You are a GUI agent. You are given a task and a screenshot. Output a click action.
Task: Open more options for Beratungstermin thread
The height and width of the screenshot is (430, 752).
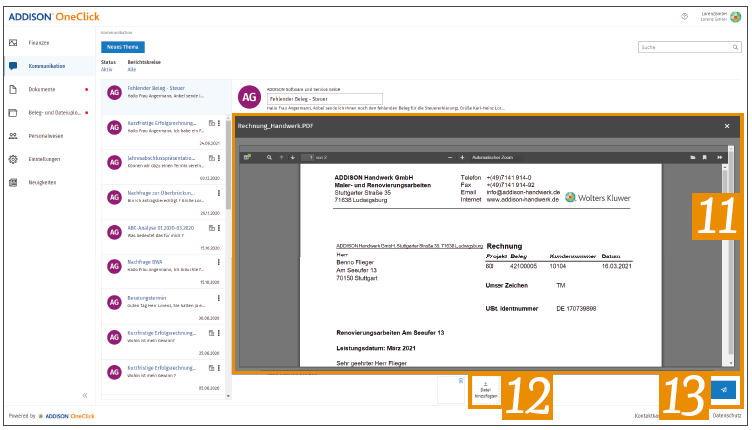pos(219,298)
